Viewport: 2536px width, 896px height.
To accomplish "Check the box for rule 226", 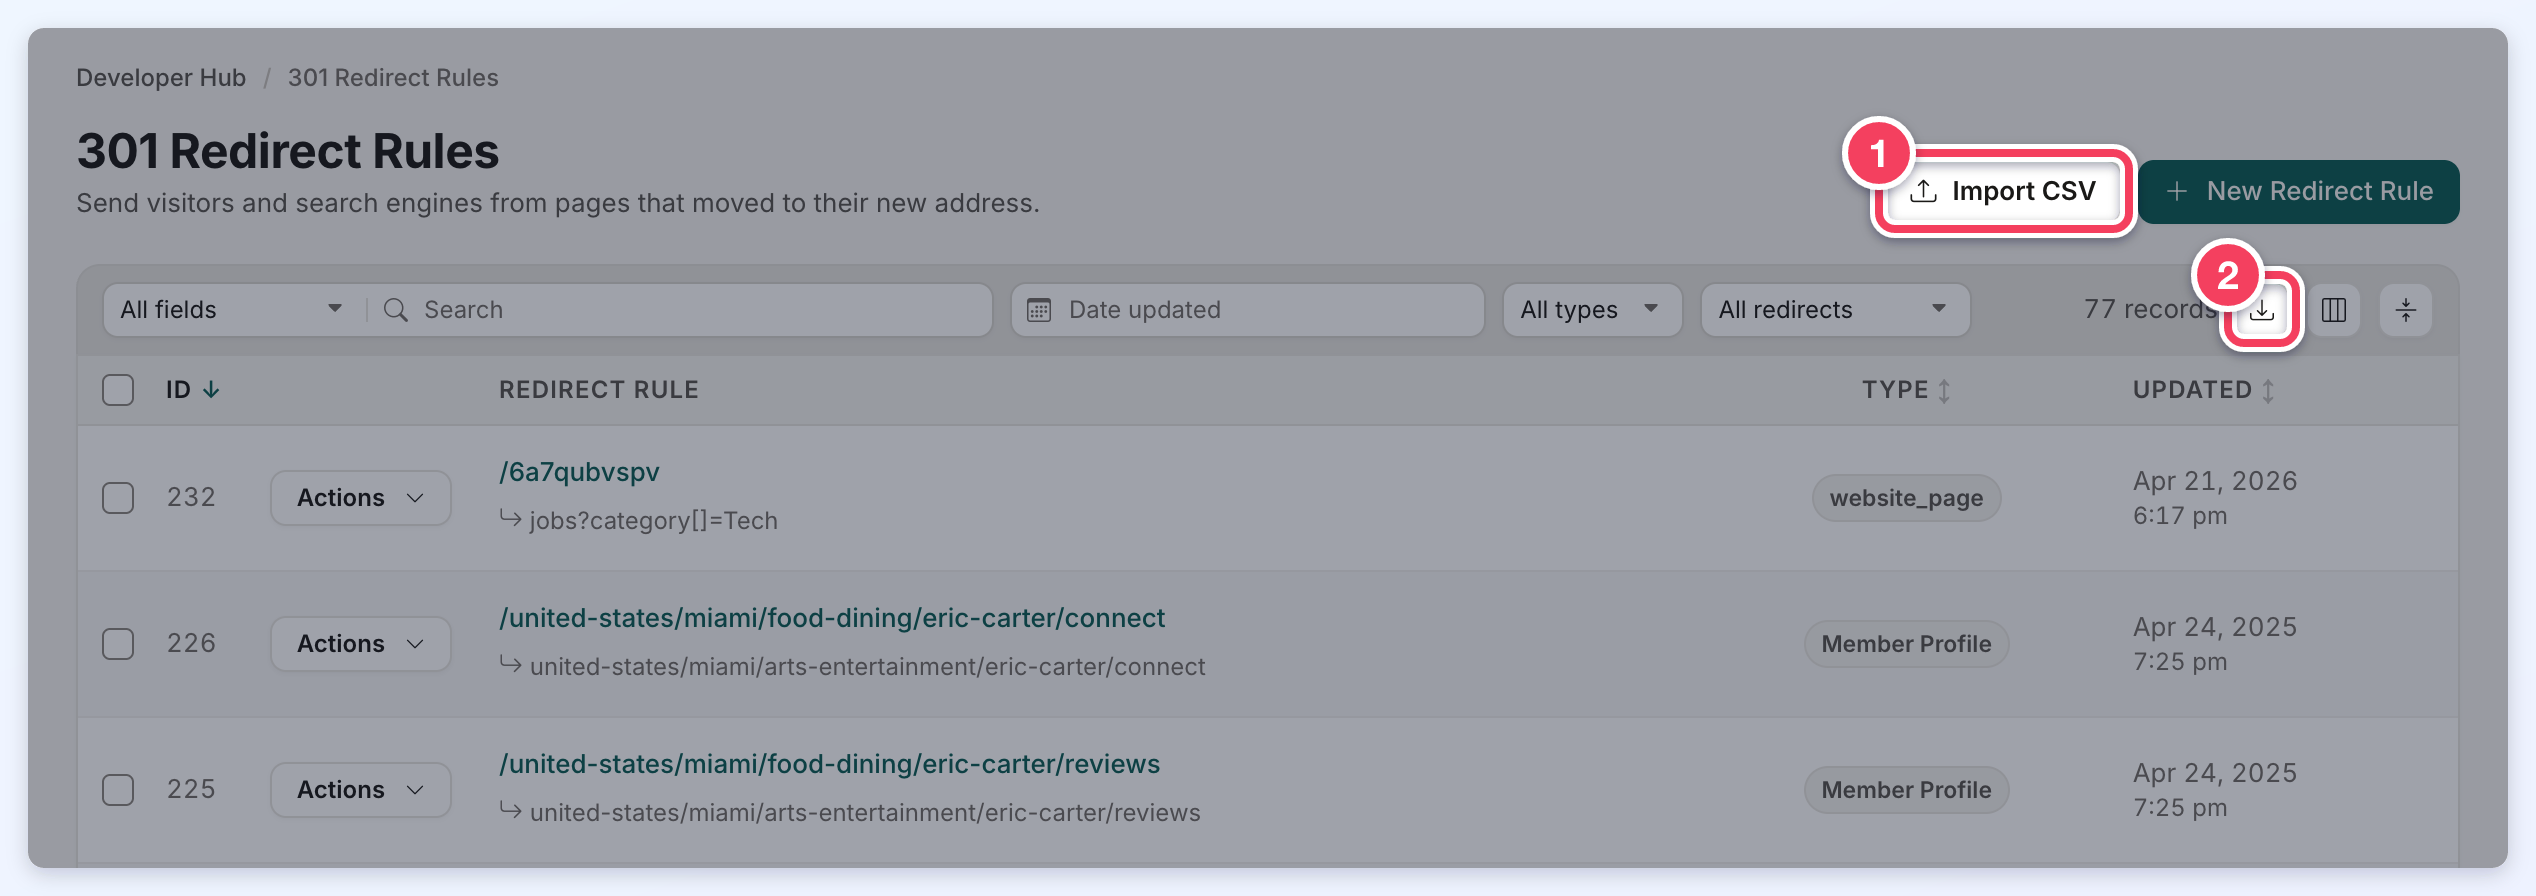I will [x=118, y=644].
